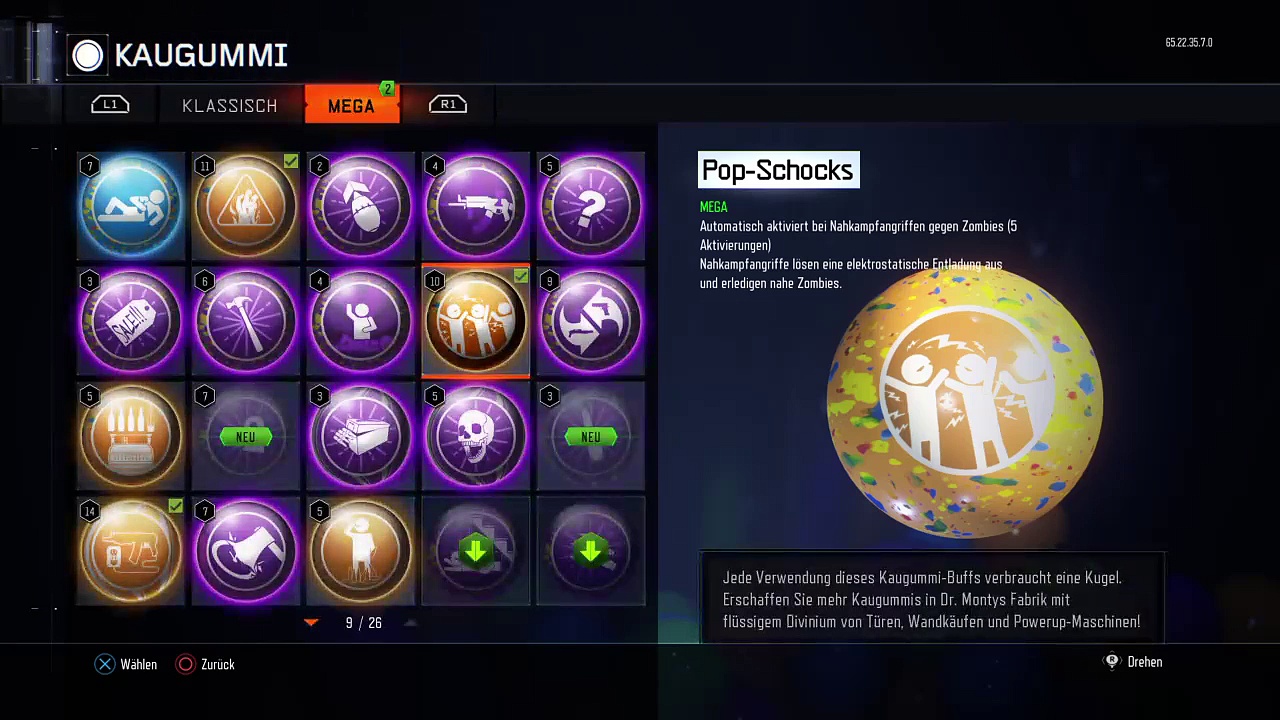Expand the first green down-arrow gumball slot
1280x720 pixels.
[x=476, y=552]
